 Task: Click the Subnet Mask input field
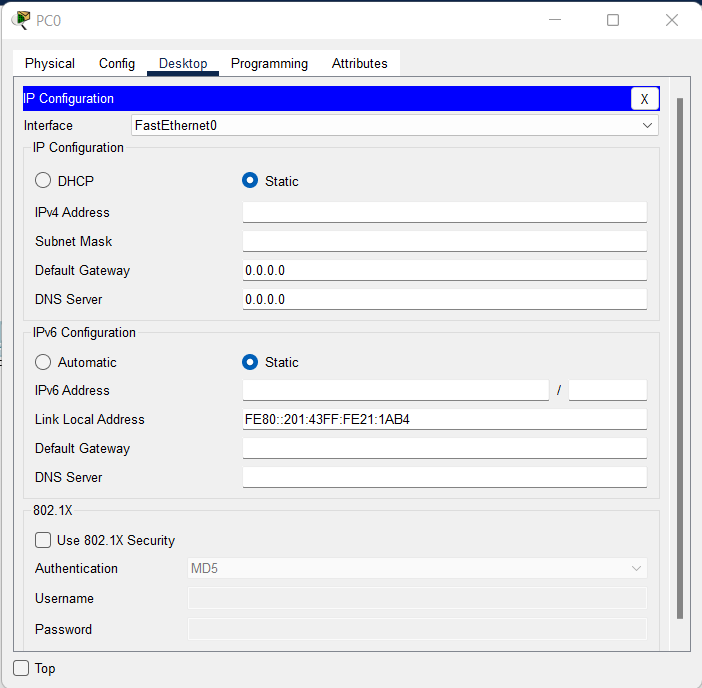point(444,241)
